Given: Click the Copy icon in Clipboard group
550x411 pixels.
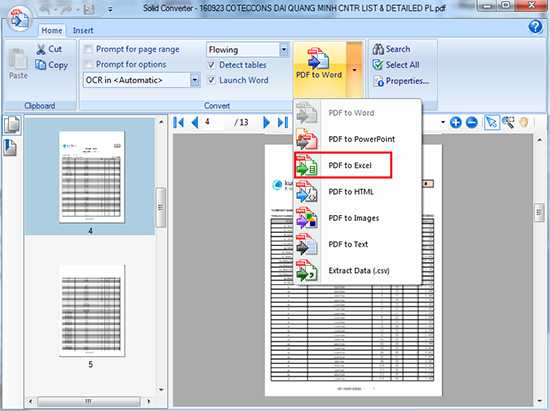Looking at the screenshot, I should tap(41, 65).
